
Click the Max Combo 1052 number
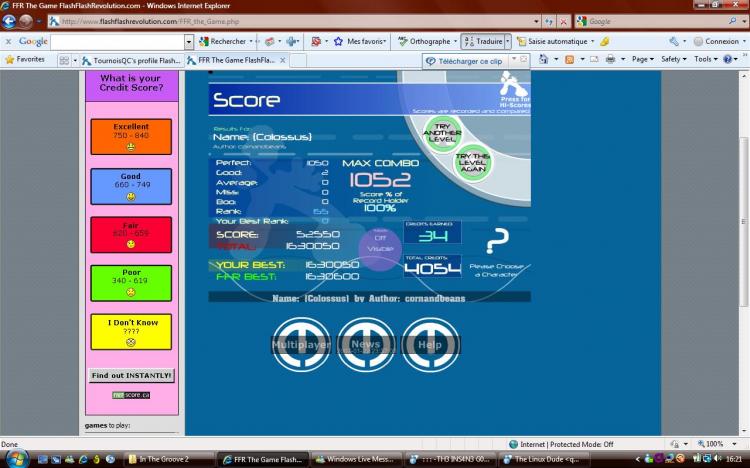point(380,180)
